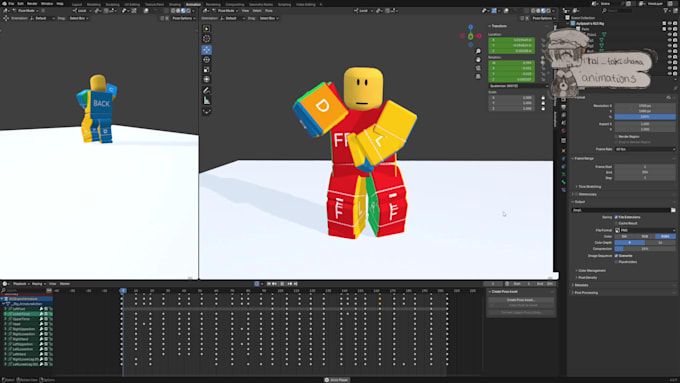Click output path folder browse icon

click(x=673, y=210)
